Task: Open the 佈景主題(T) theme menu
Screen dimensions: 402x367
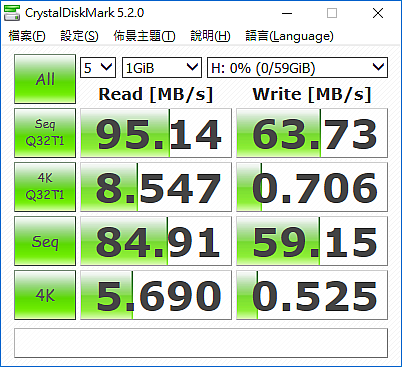Action: coord(144,36)
